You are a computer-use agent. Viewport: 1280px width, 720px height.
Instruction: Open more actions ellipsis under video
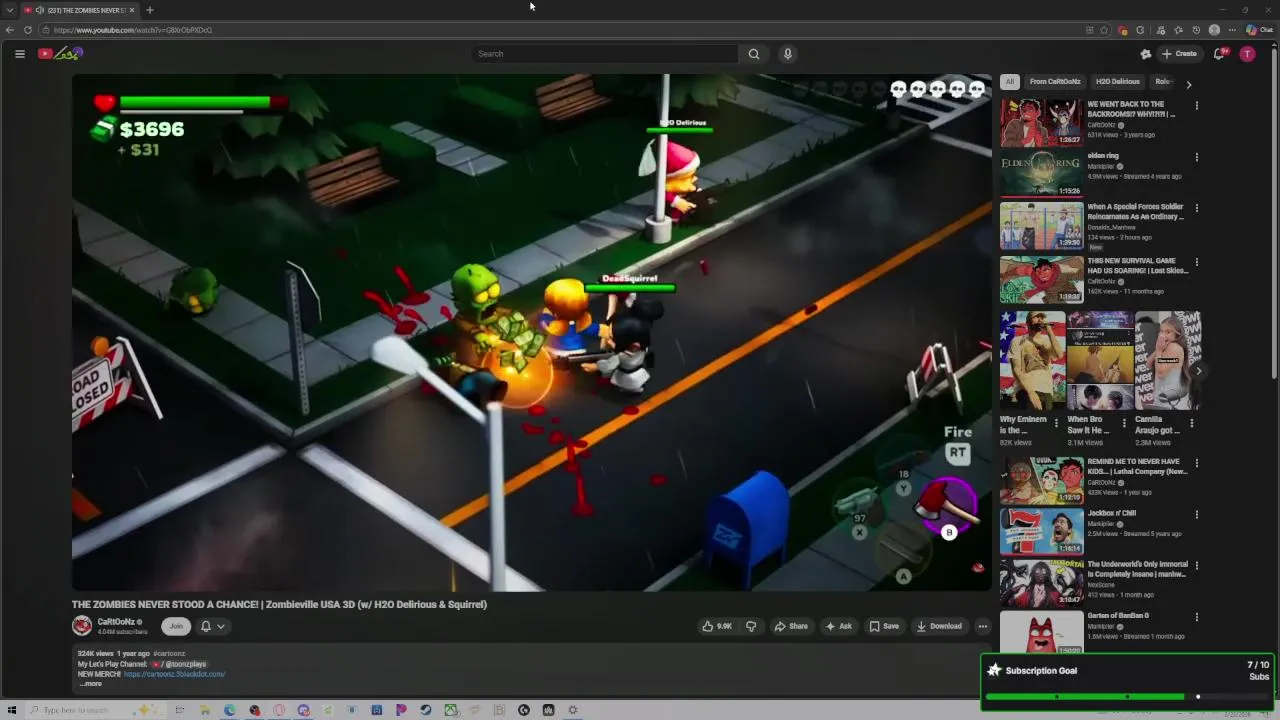coord(983,626)
